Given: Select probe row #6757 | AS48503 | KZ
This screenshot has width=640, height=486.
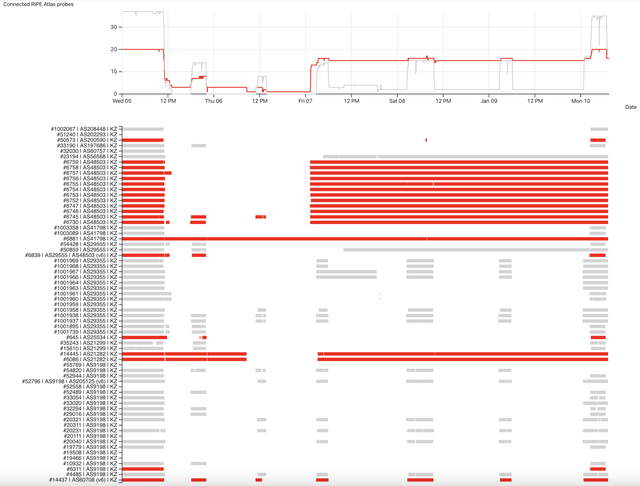Looking at the screenshot, I should coord(90,173).
